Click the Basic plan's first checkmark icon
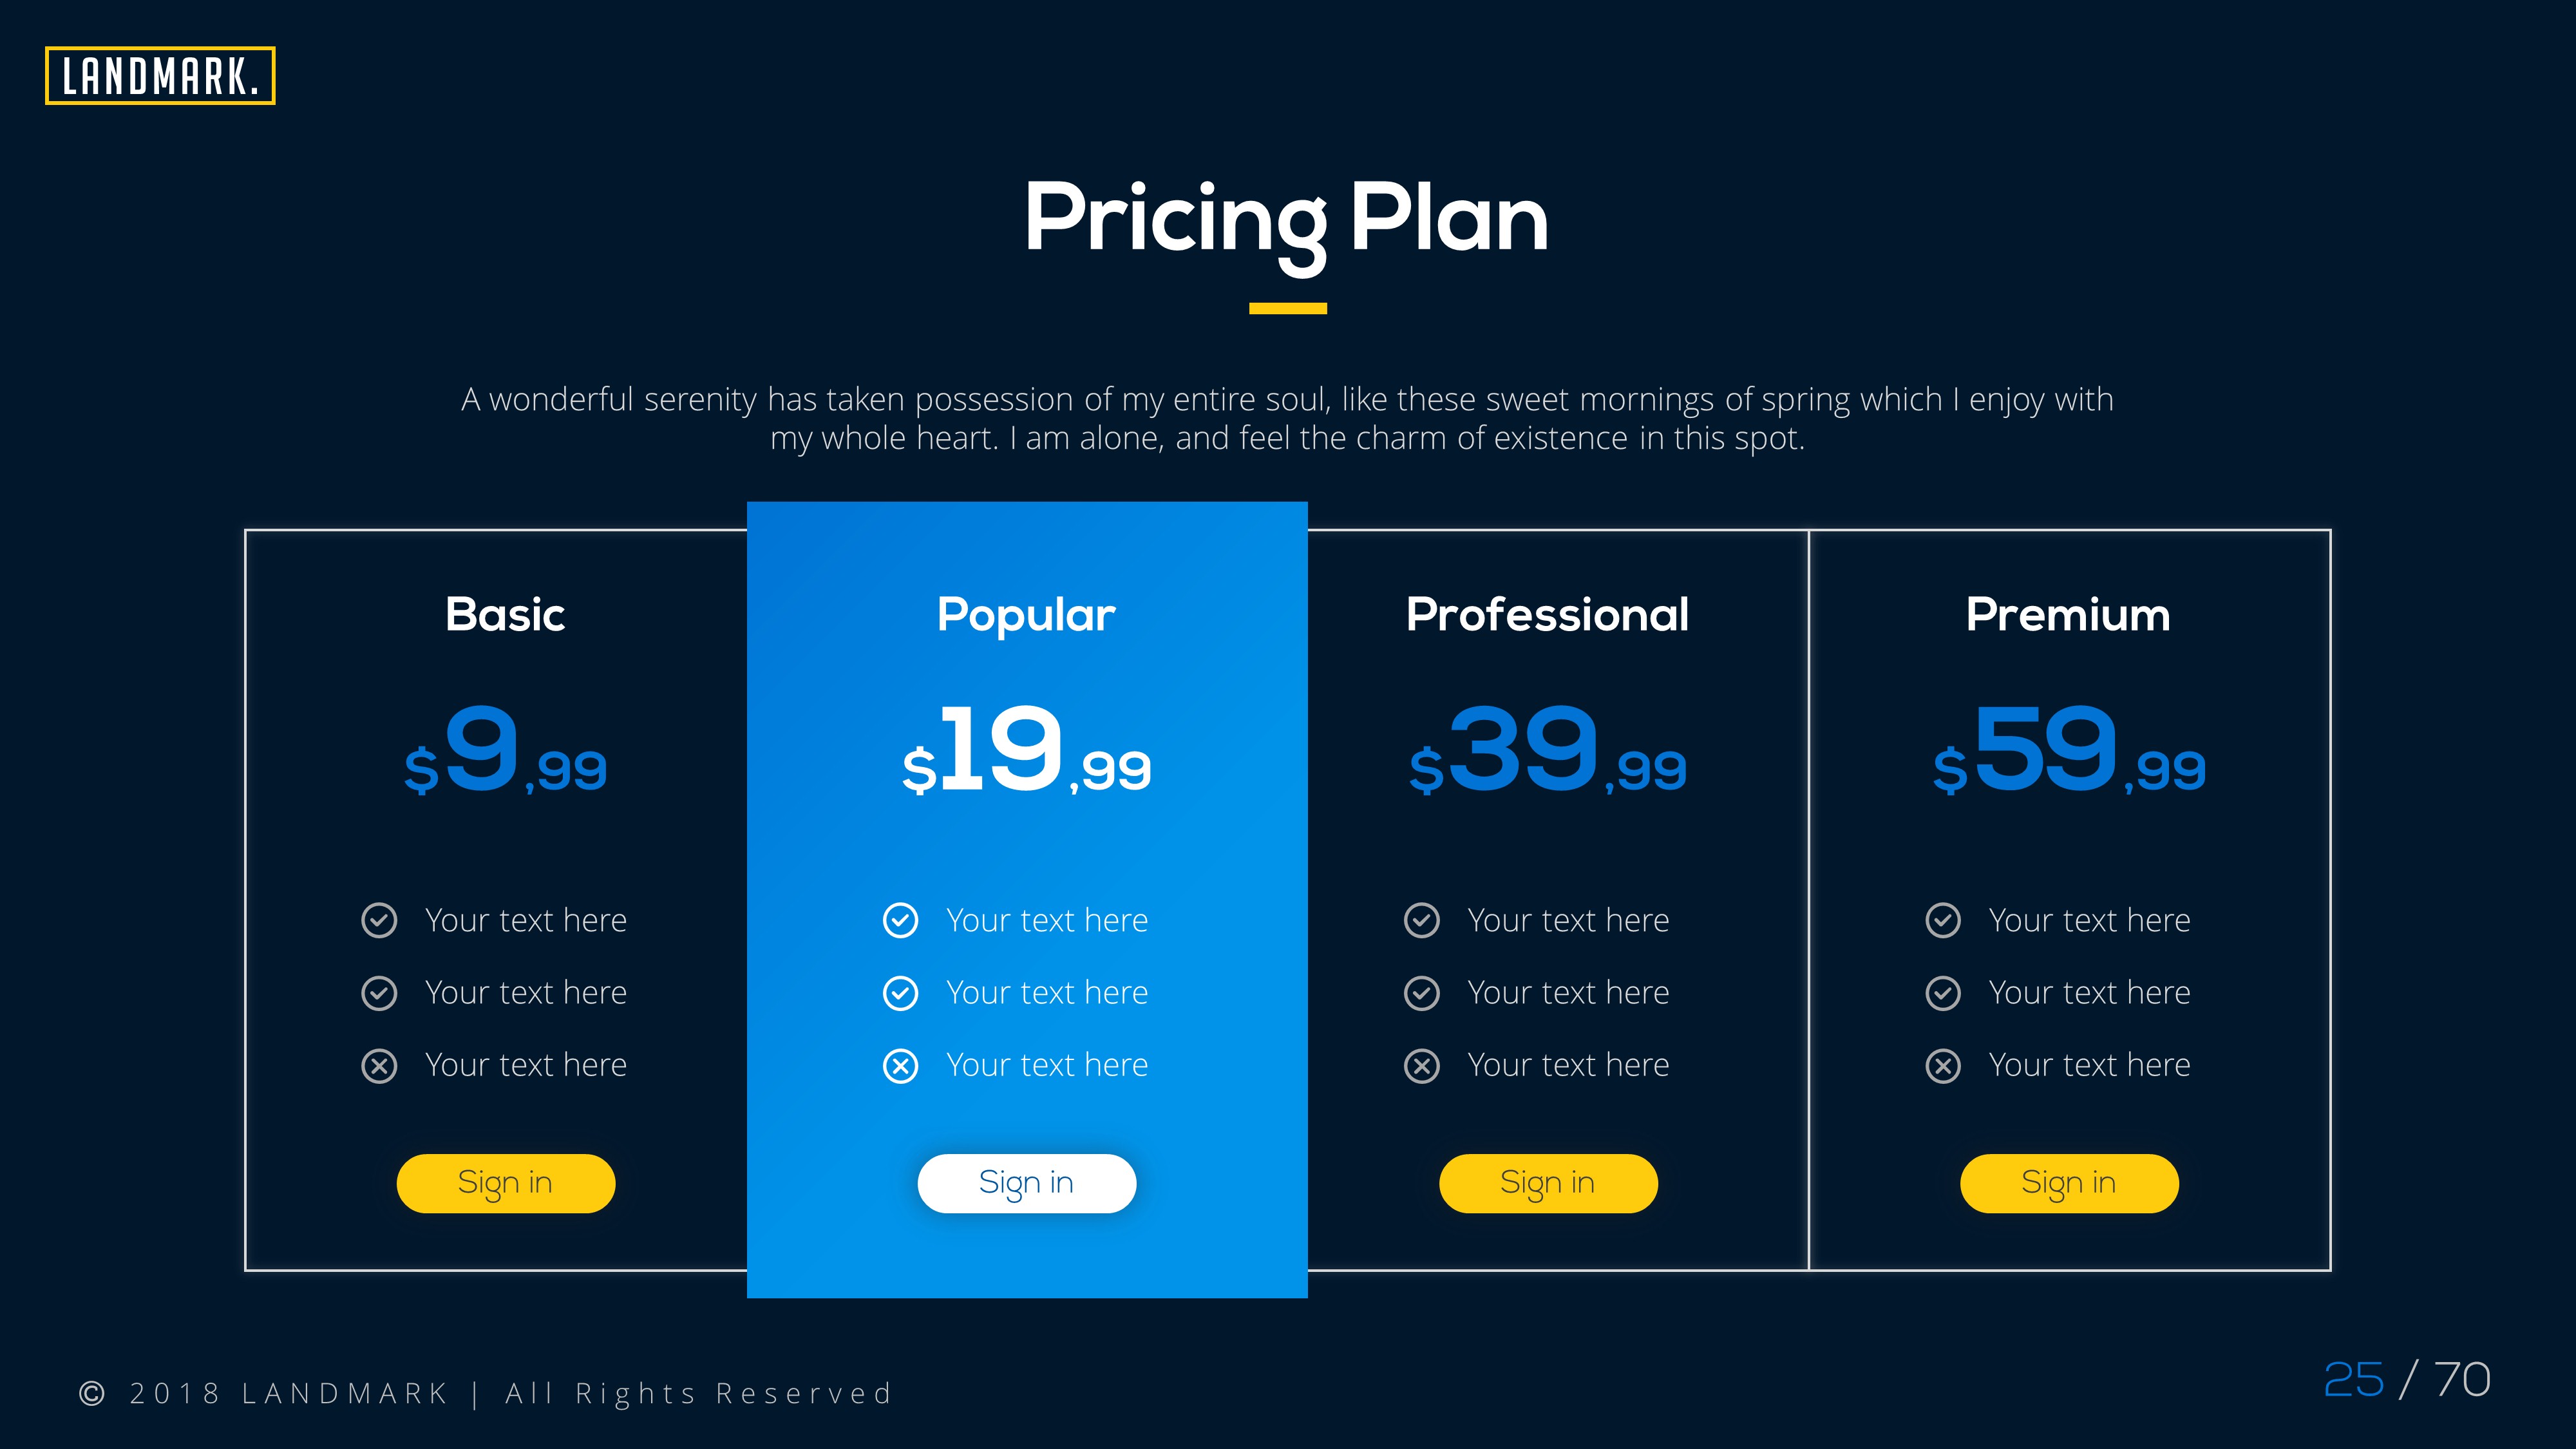Viewport: 2576px width, 1449px height. [379, 920]
